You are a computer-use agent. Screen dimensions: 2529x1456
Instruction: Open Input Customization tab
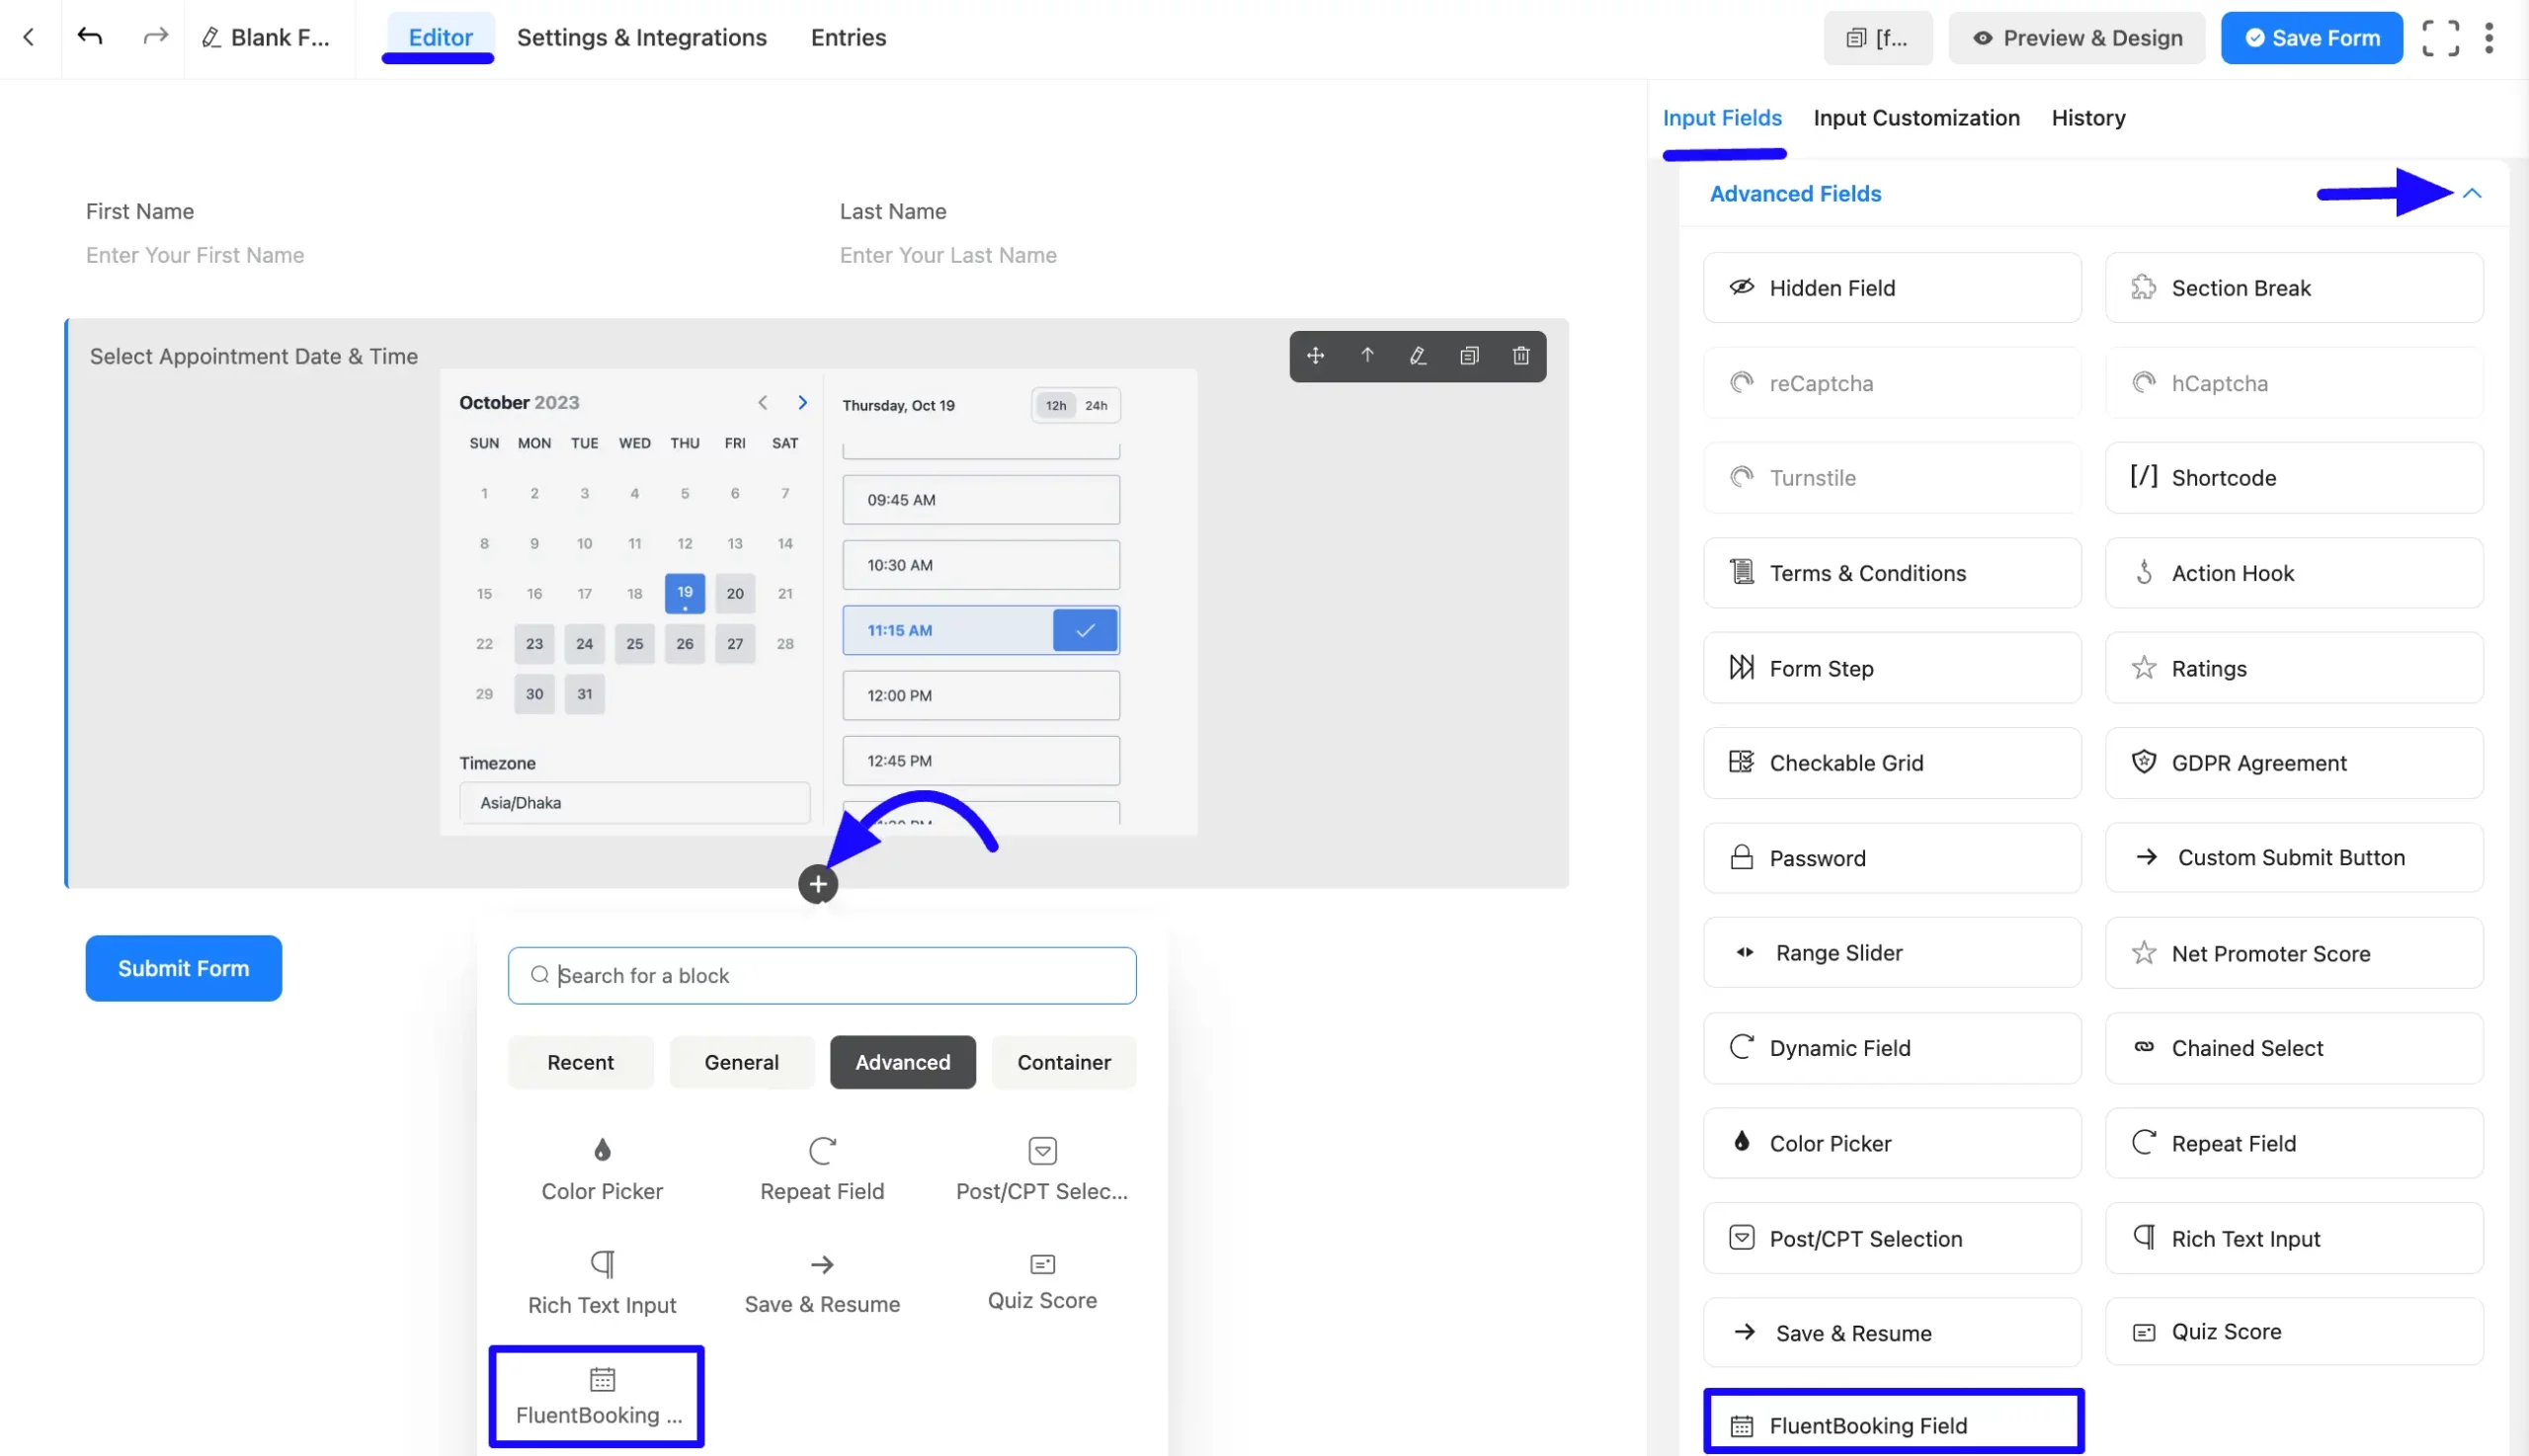pos(1916,118)
